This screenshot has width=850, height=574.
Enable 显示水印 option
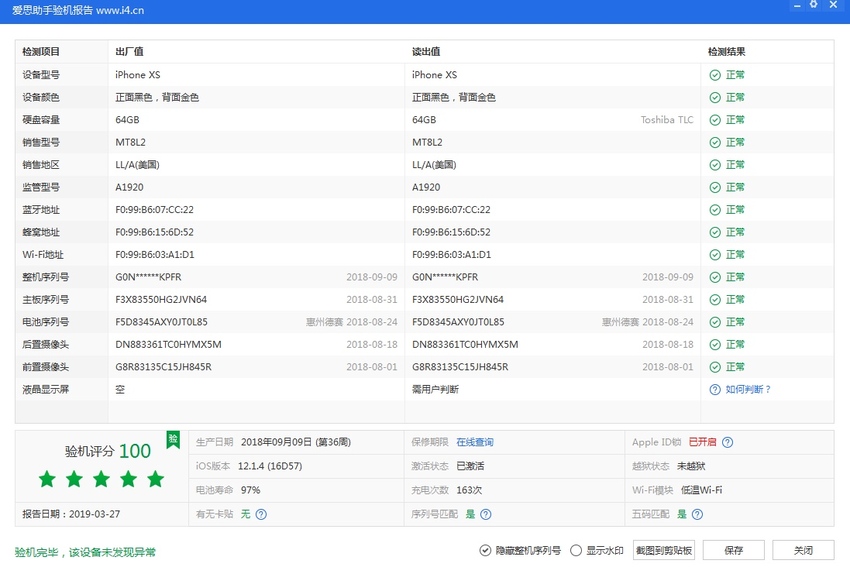[x=597, y=551]
